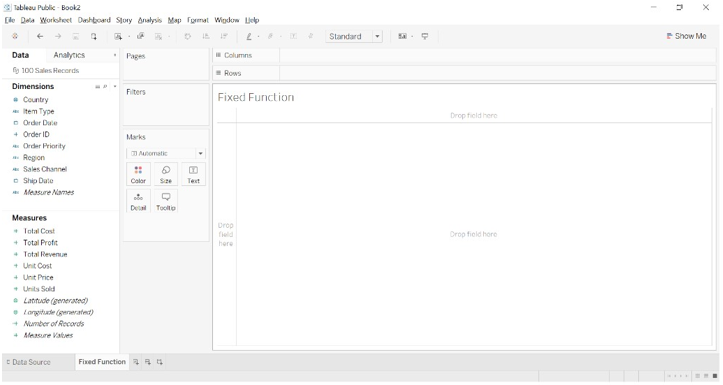Click the Redo forward arrow in toolbar
Image resolution: width=723 pixels, height=385 pixels.
click(x=58, y=36)
